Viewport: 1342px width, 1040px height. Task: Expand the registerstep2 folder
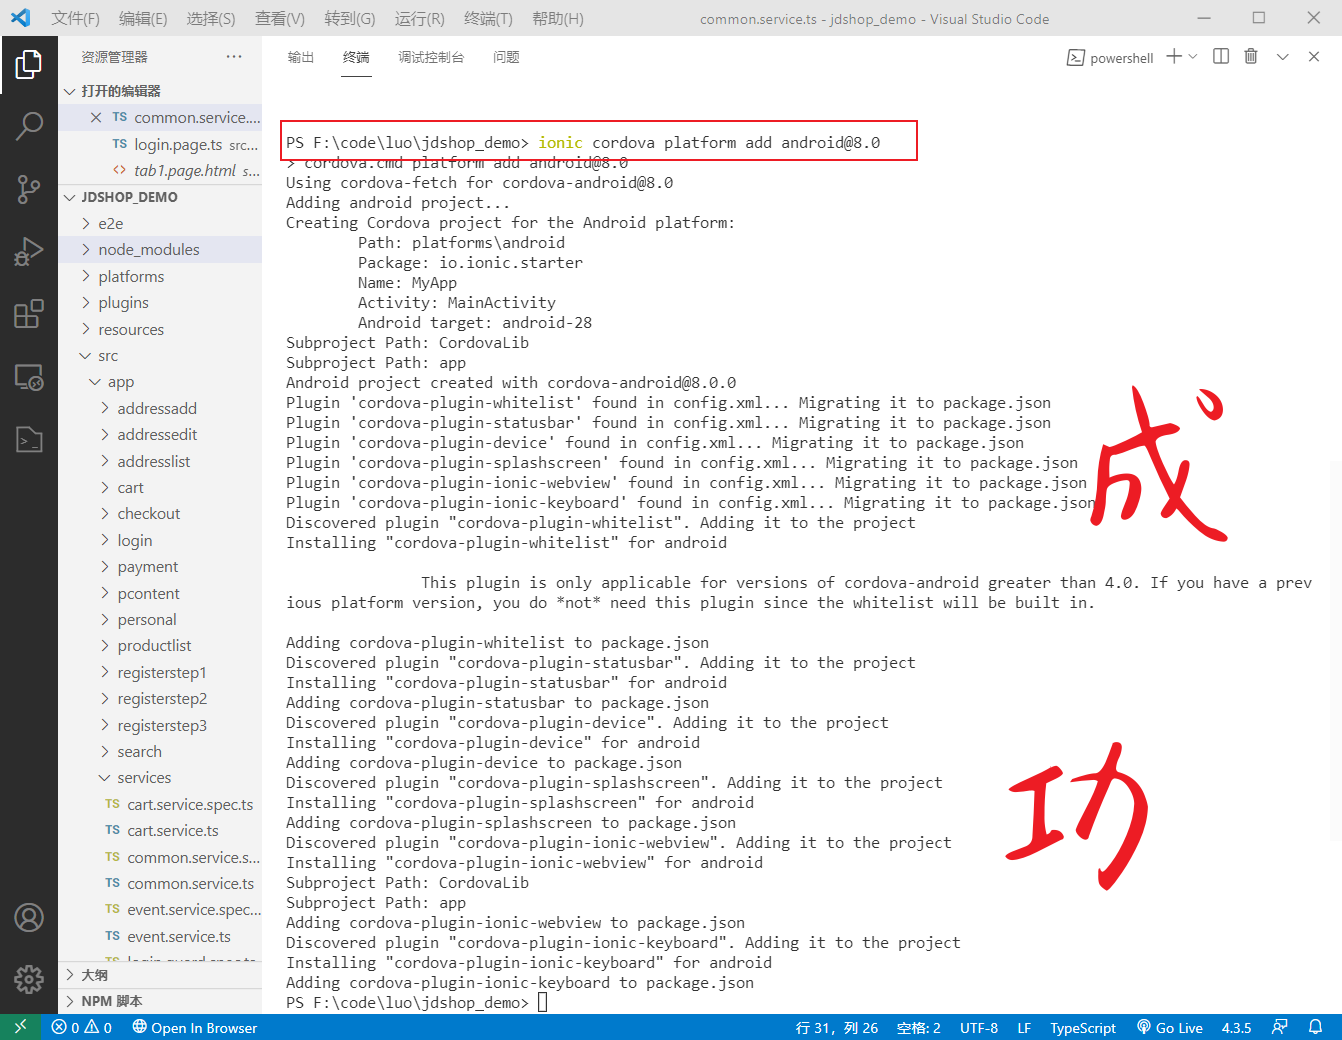(160, 699)
